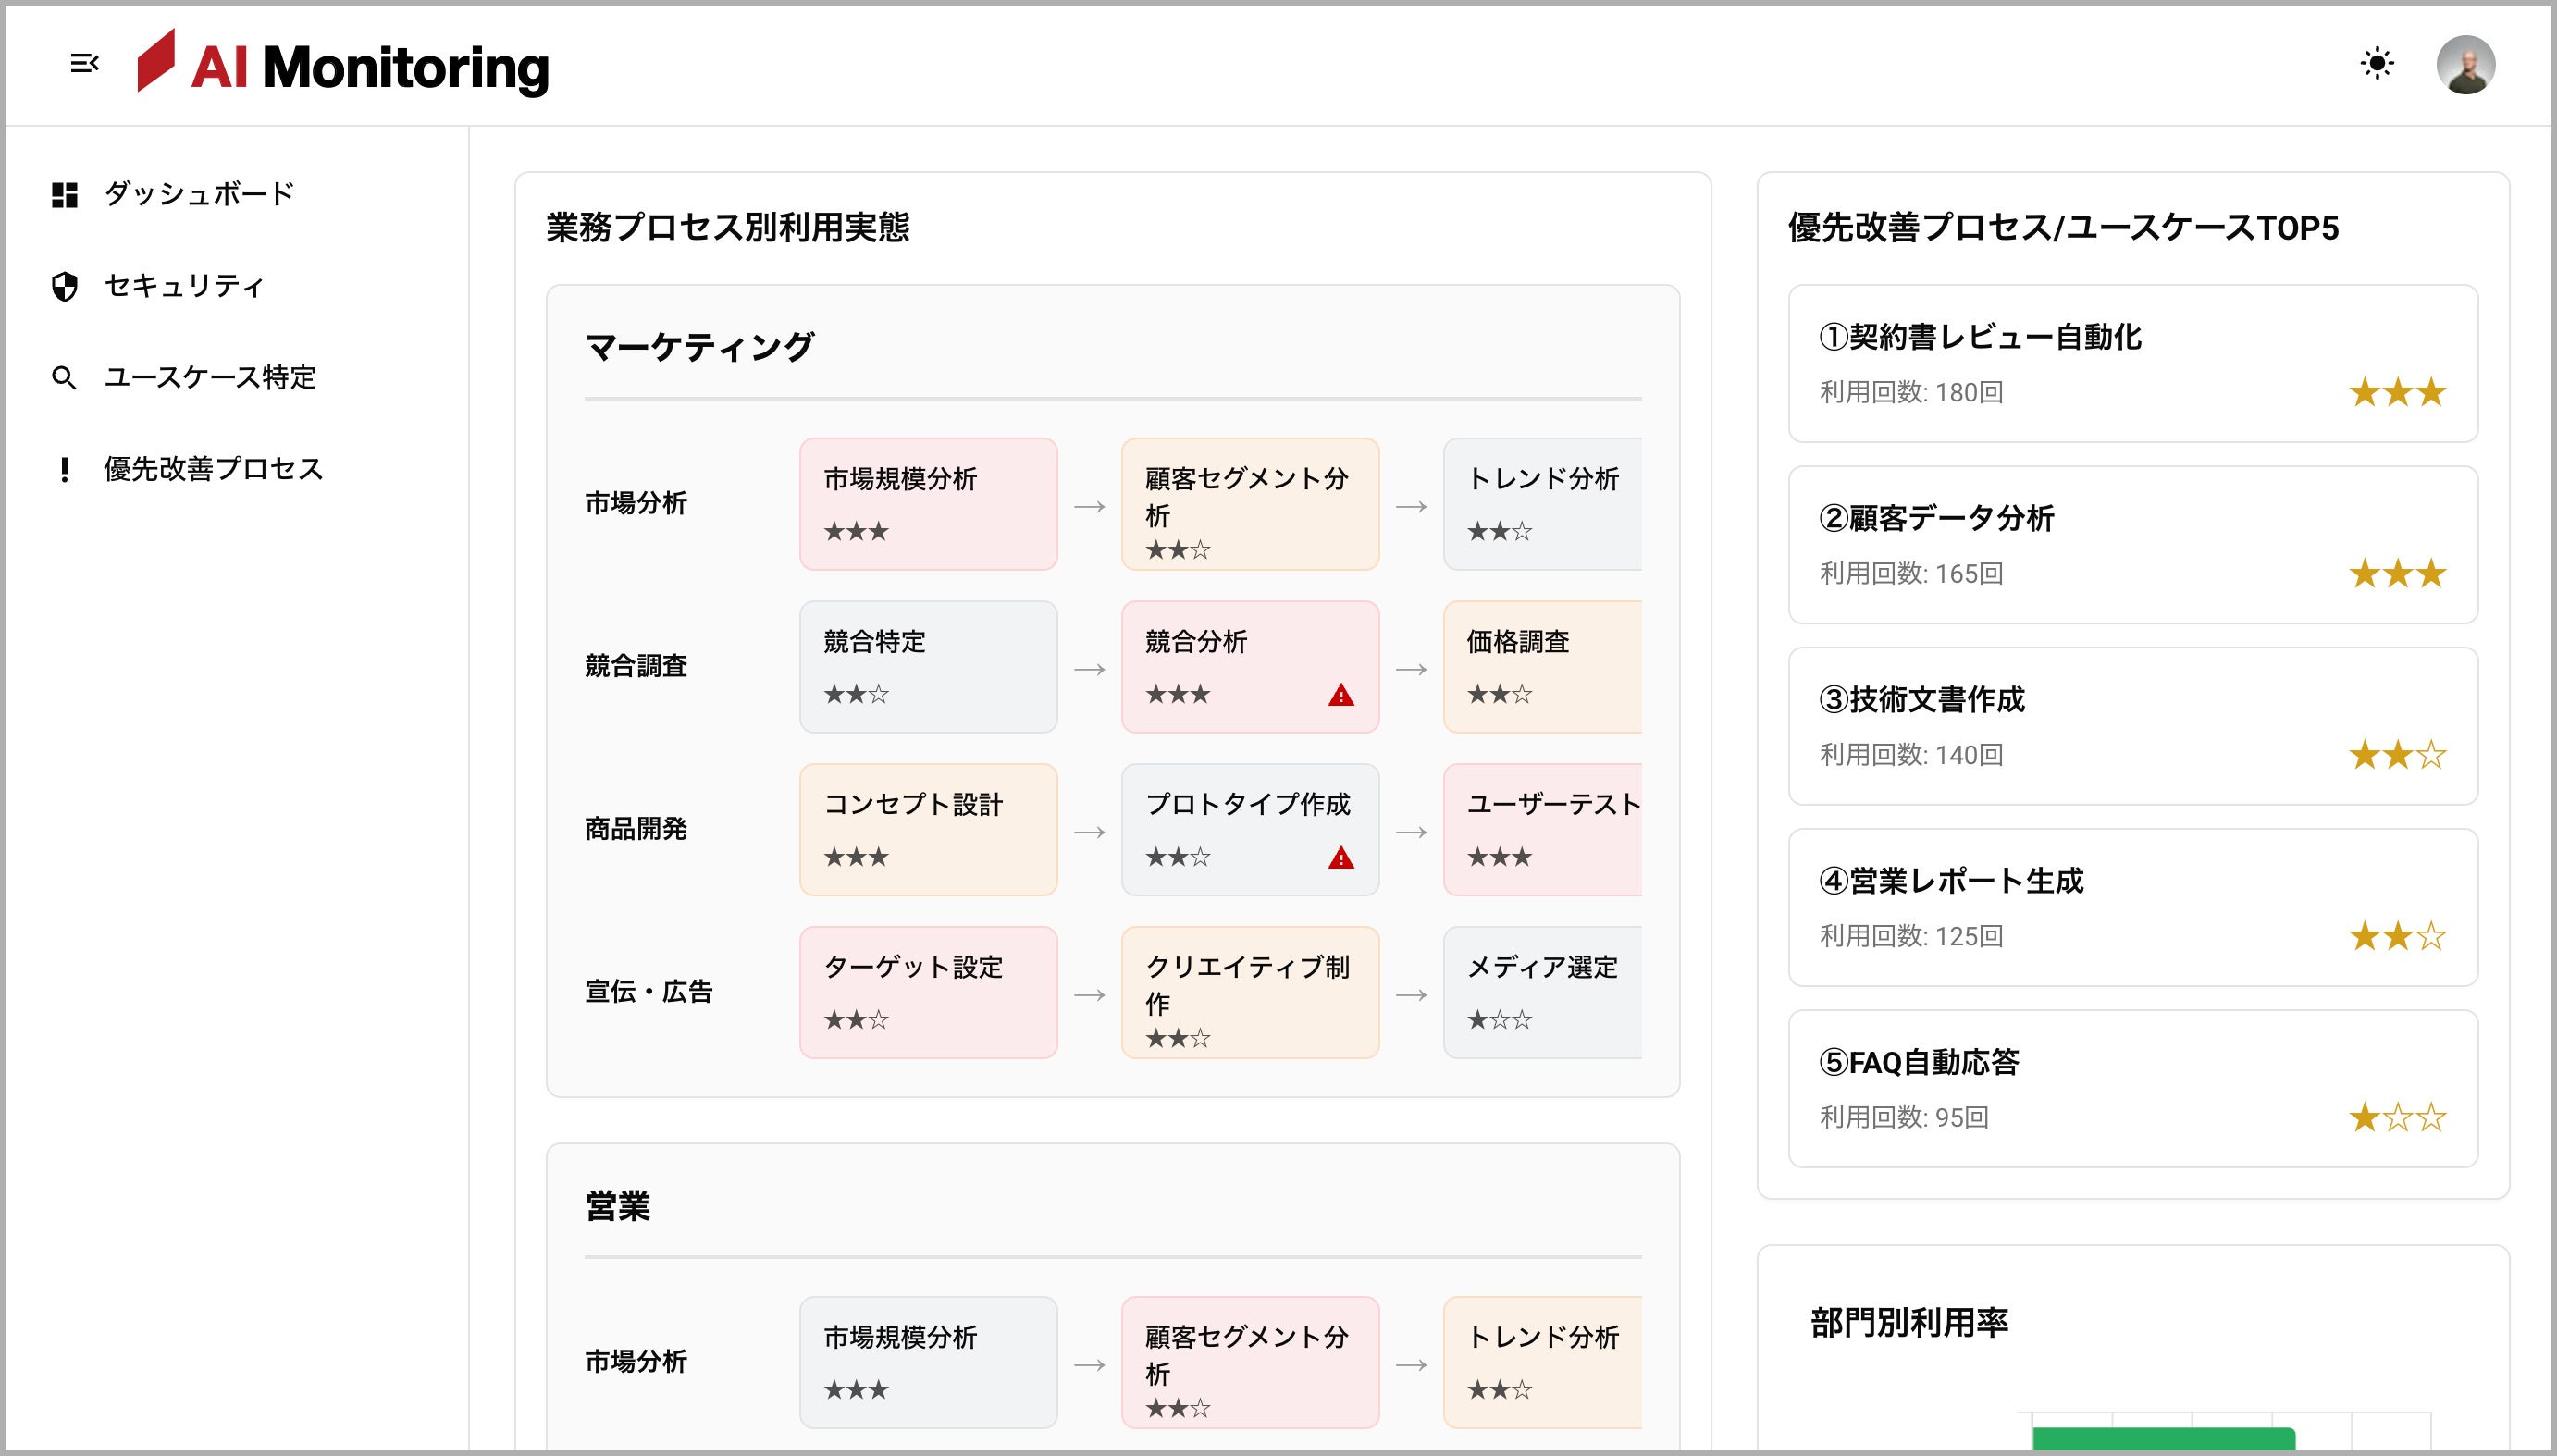
Task: Click the ユースケース特定 magnifier icon
Action: click(x=64, y=378)
